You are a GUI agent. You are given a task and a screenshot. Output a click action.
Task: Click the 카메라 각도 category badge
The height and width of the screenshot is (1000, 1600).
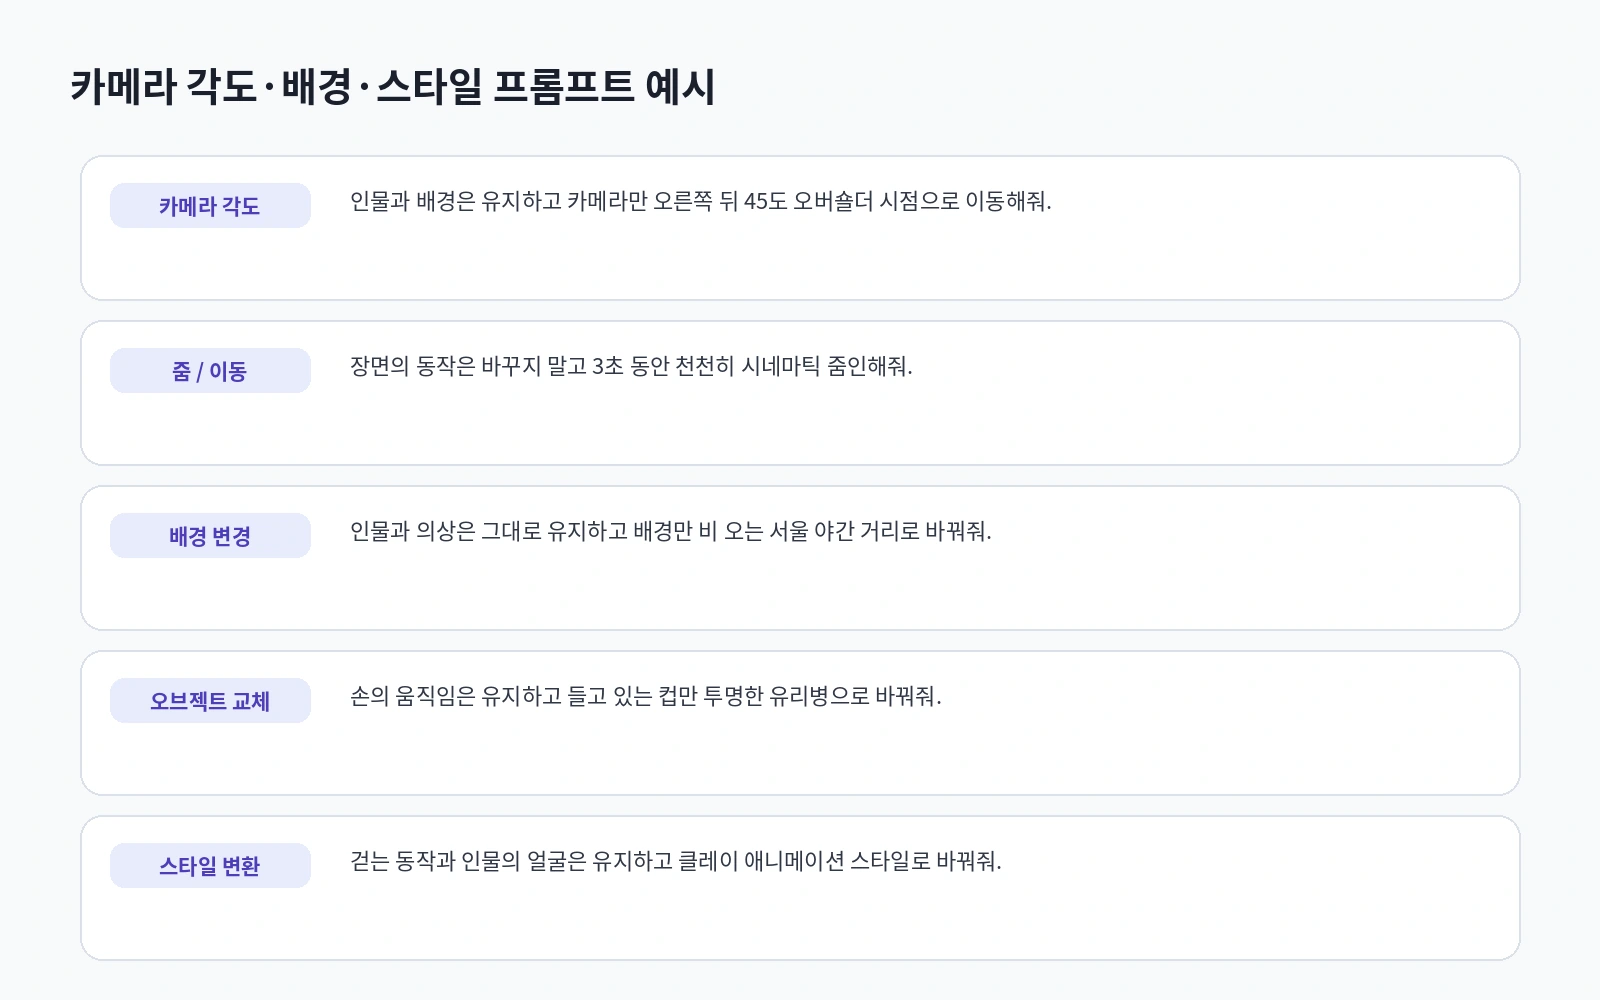[210, 206]
